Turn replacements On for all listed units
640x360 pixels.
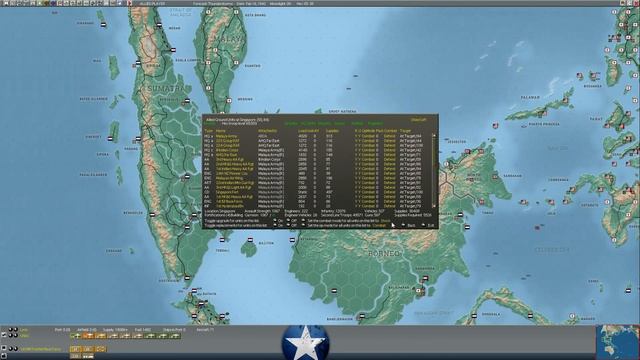point(275,225)
